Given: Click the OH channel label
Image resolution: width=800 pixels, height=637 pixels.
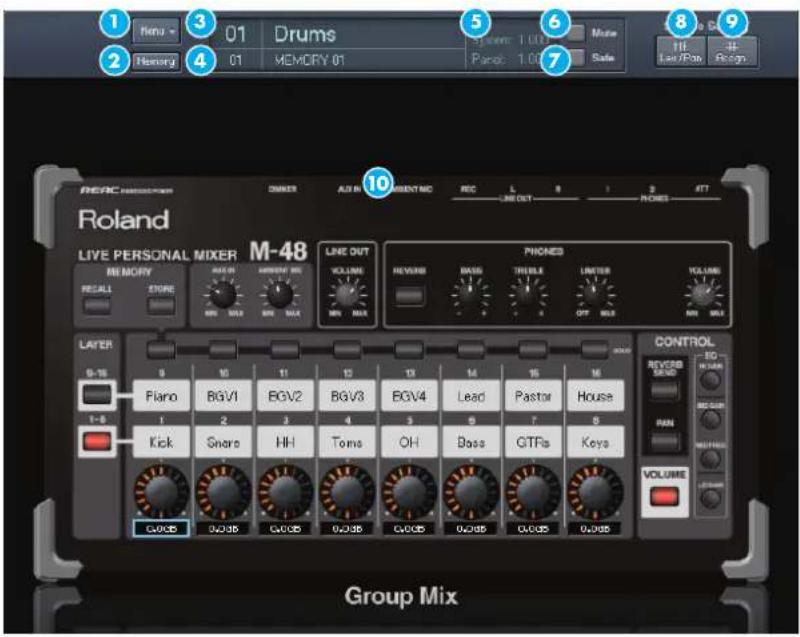Looking at the screenshot, I should coord(409,442).
